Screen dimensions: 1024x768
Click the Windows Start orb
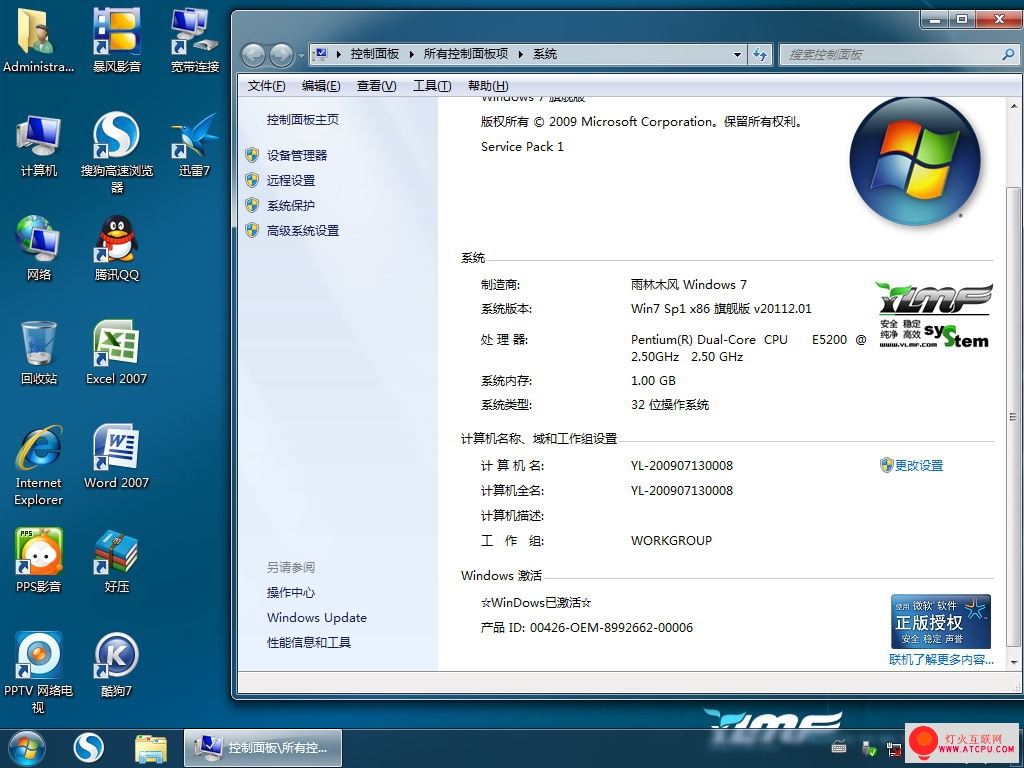pyautogui.click(x=27, y=748)
